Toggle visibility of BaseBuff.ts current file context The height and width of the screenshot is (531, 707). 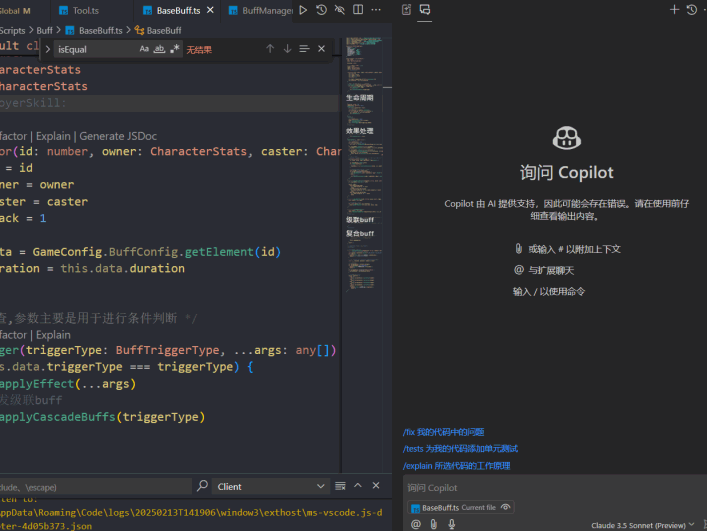tap(506, 508)
